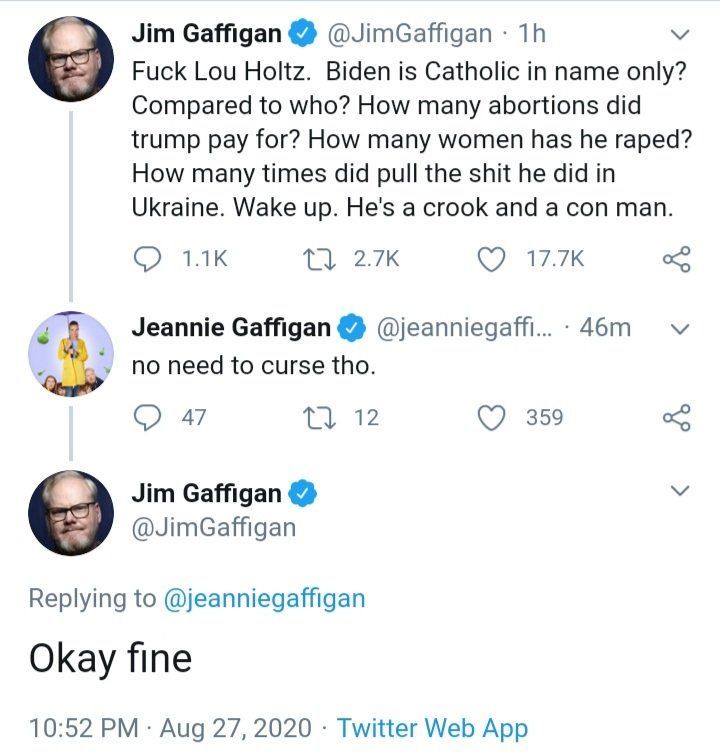Viewport: 720px width, 756px height.
Task: Click the 46m timestamp on Jeannie's tweet
Action: [605, 327]
